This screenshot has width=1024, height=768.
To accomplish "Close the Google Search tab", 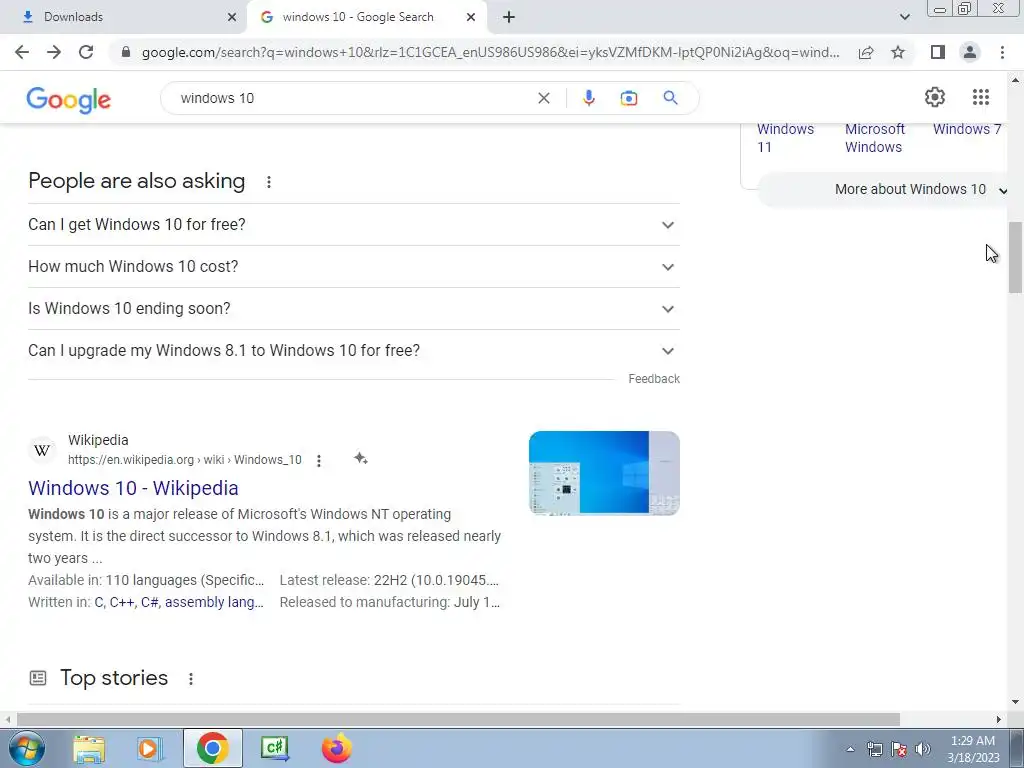I will [x=470, y=17].
